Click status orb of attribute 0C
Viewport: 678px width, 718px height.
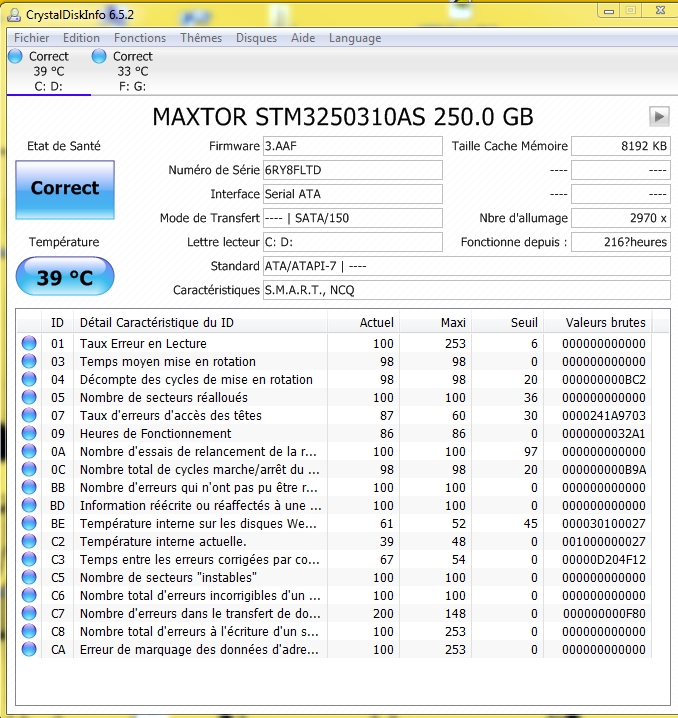click(x=29, y=469)
